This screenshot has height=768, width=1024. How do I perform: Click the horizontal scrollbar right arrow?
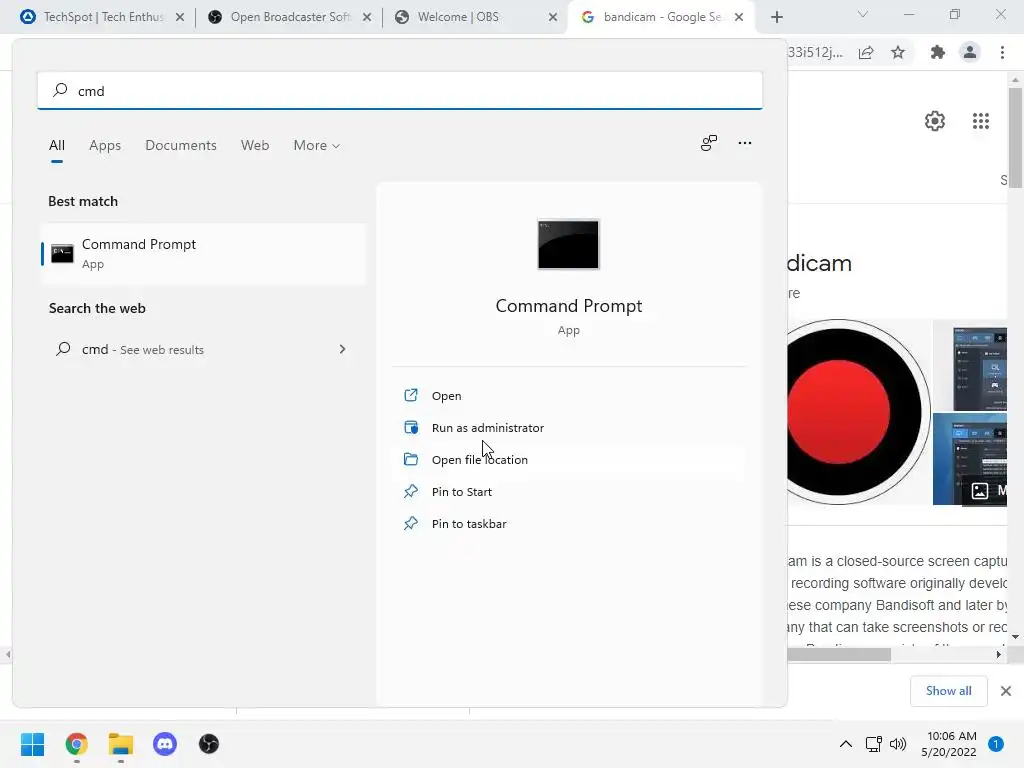(999, 654)
